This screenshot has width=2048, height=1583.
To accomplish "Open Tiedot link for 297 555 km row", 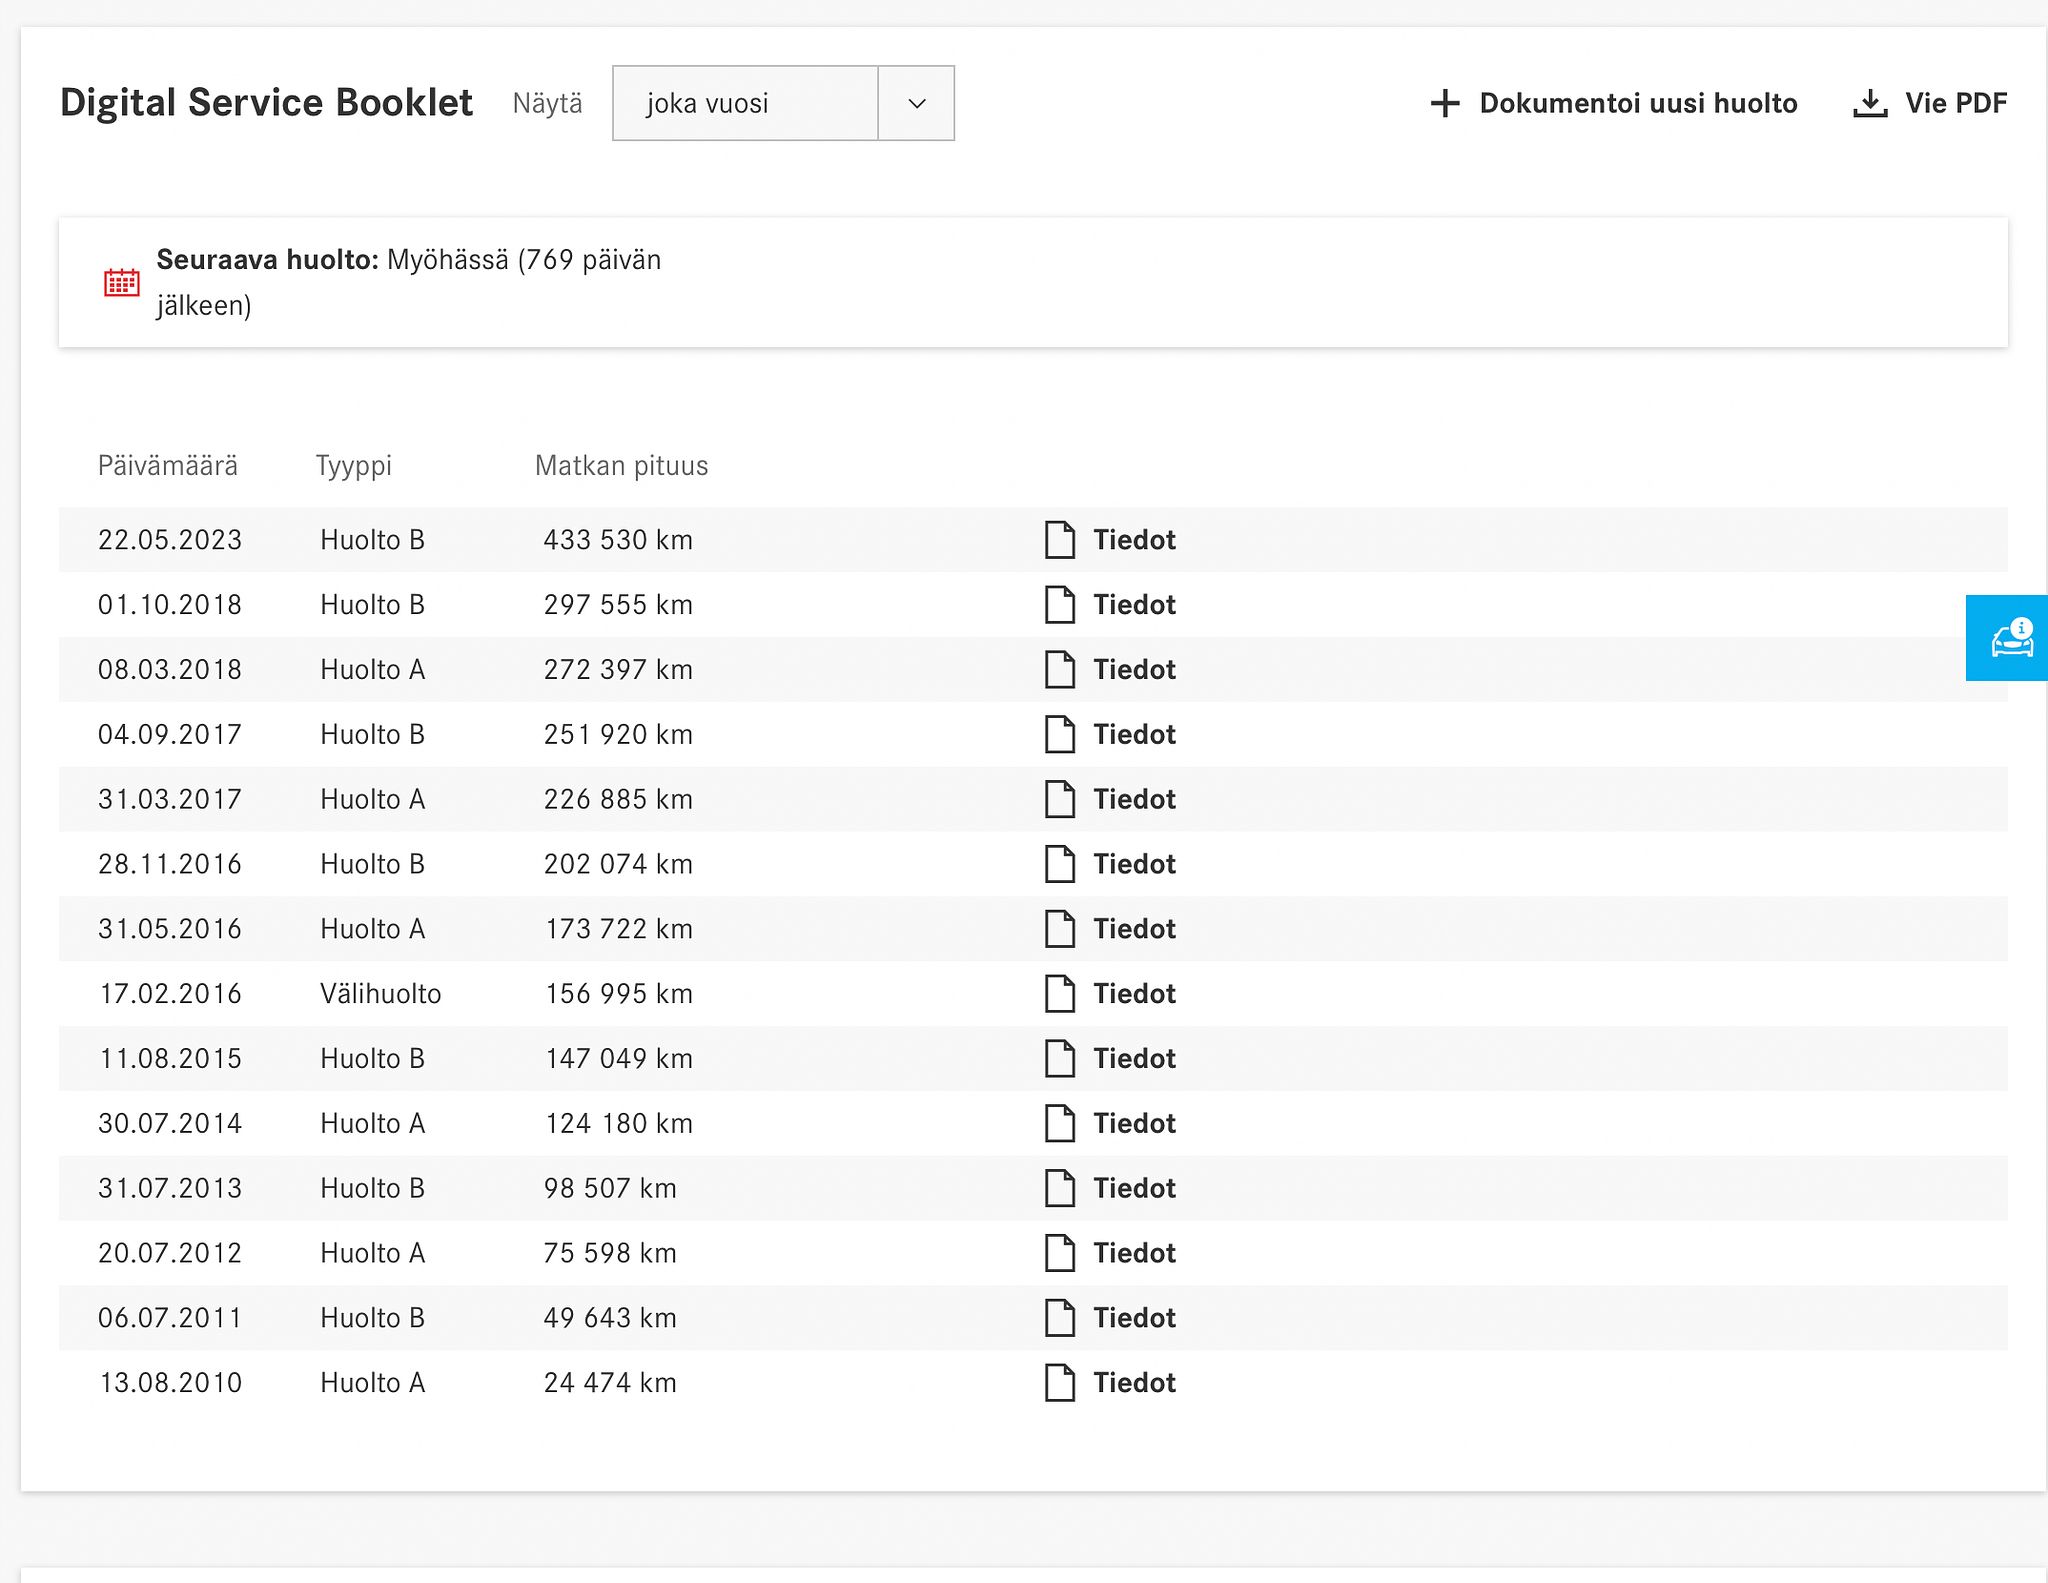I will 1134,605.
